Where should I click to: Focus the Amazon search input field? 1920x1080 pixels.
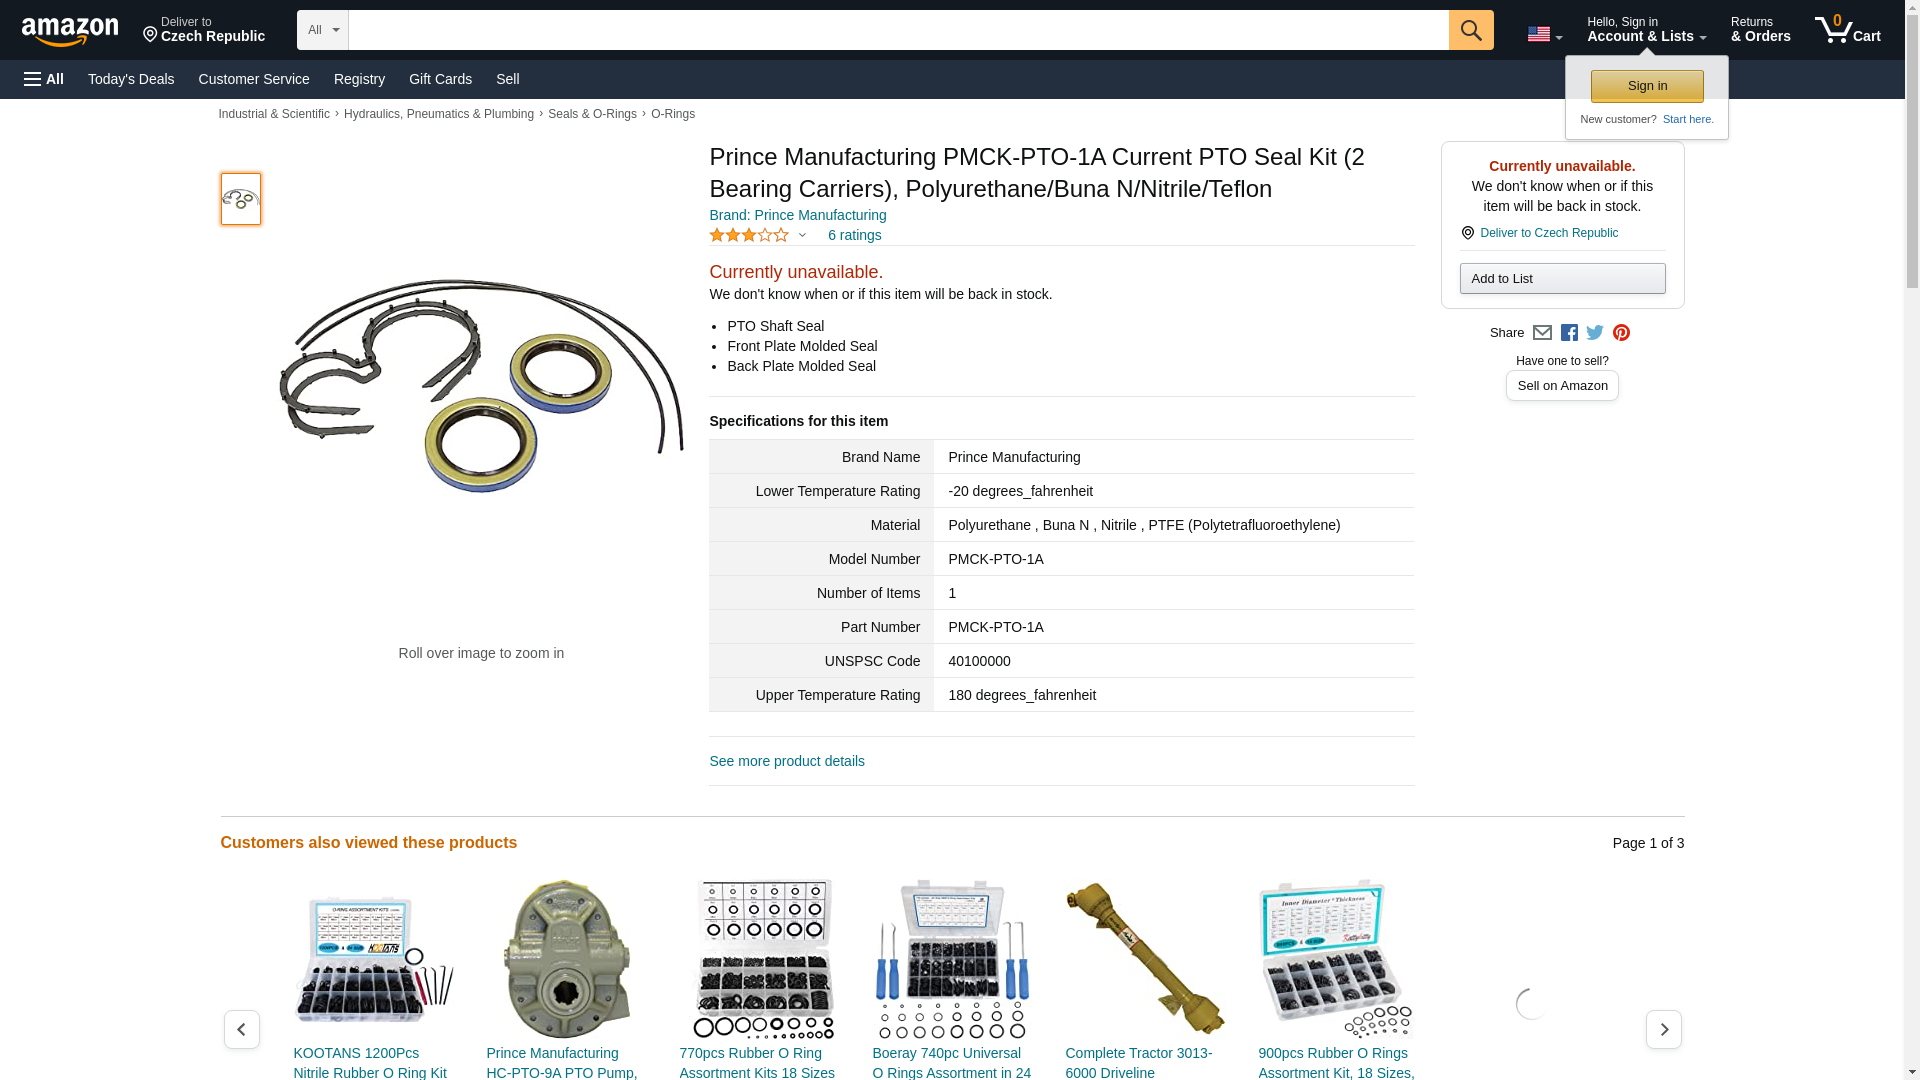click(x=898, y=30)
